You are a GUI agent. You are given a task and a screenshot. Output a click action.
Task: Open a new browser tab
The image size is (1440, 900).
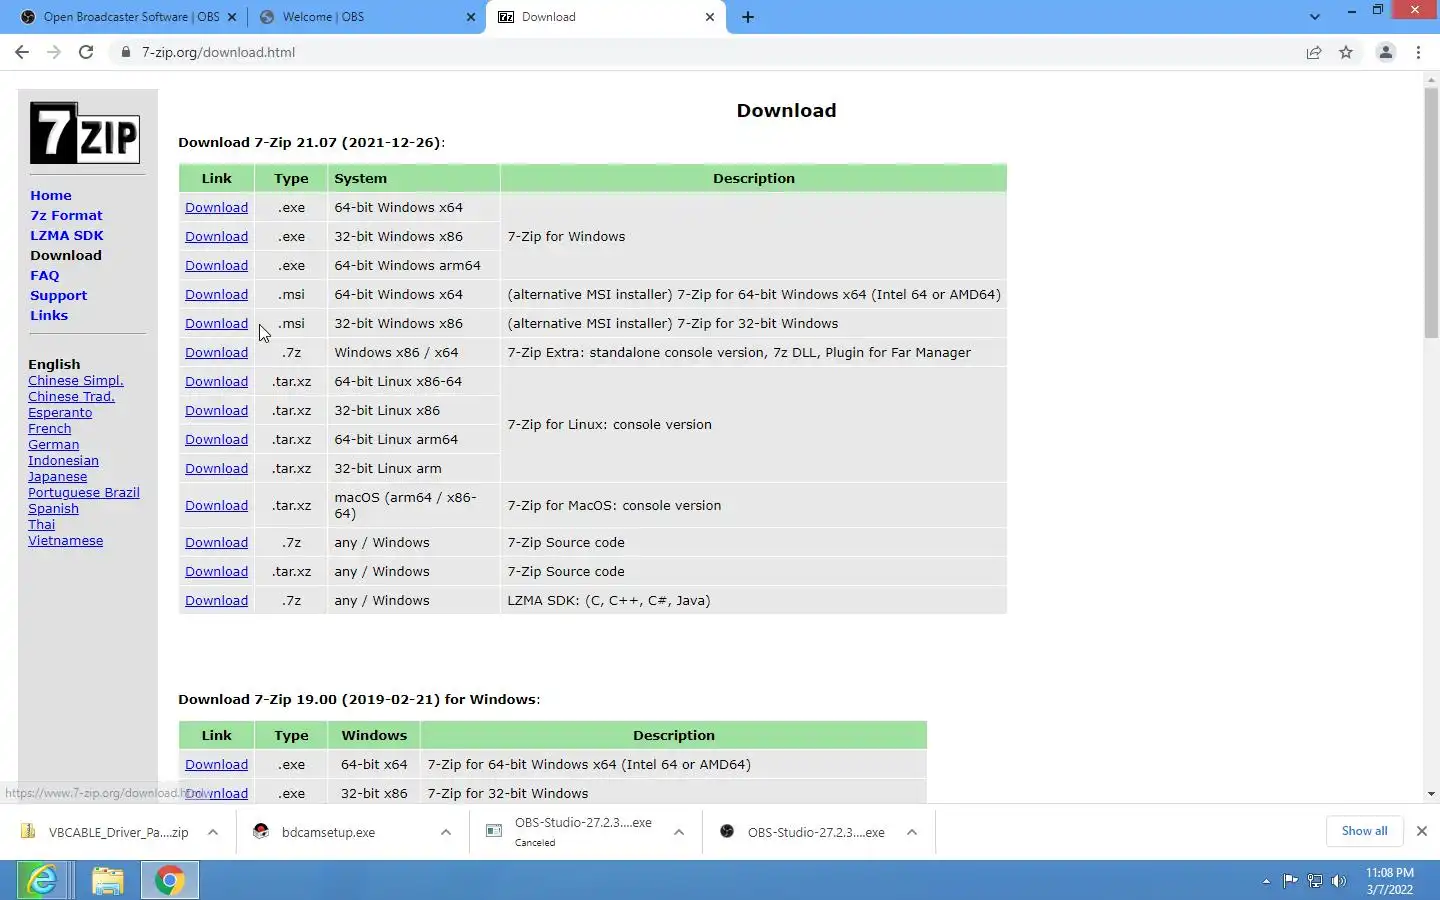(748, 17)
